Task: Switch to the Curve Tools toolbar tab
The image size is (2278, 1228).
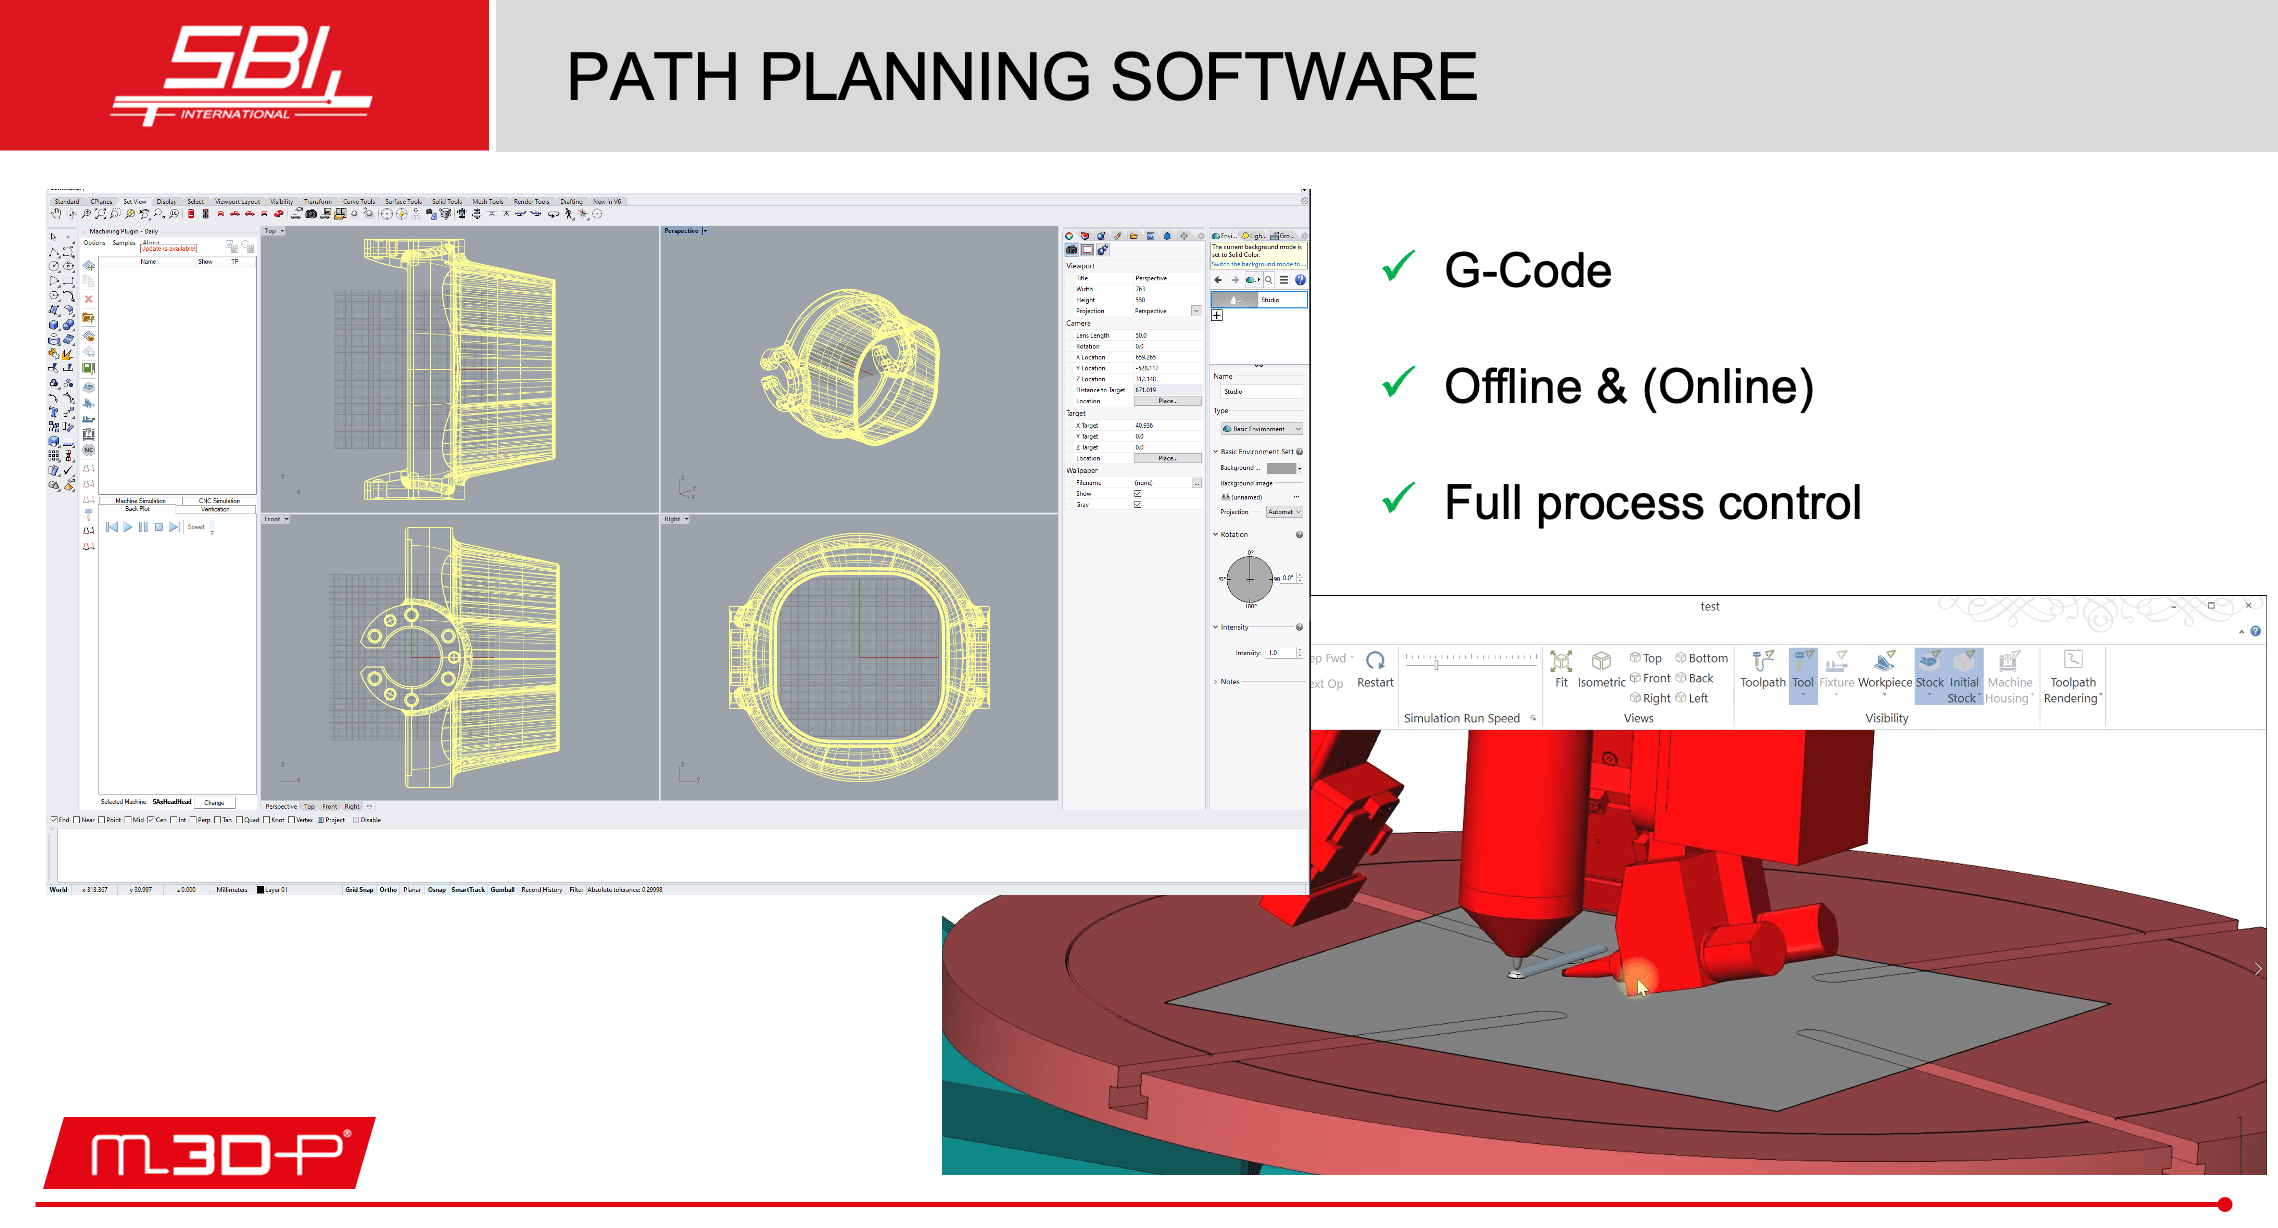Action: [359, 202]
